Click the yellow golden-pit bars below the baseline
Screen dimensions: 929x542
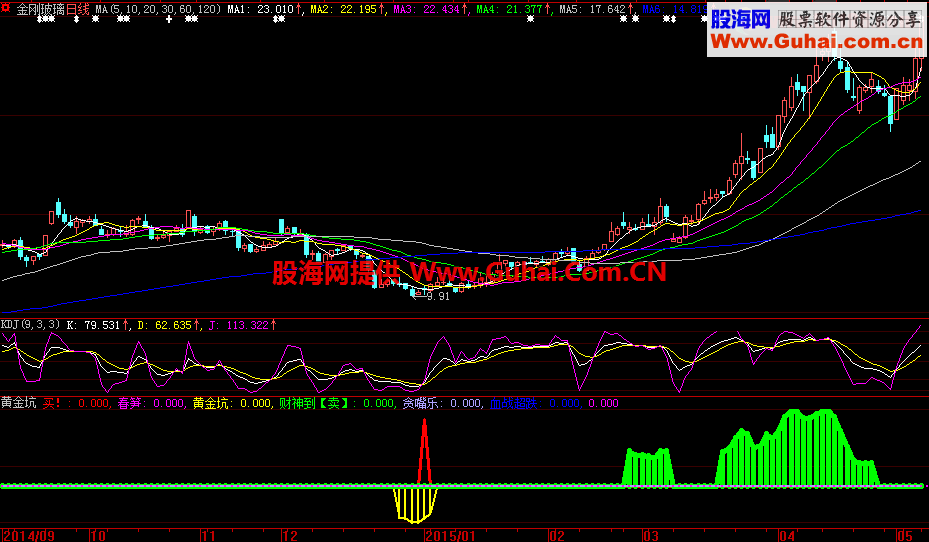[x=415, y=505]
